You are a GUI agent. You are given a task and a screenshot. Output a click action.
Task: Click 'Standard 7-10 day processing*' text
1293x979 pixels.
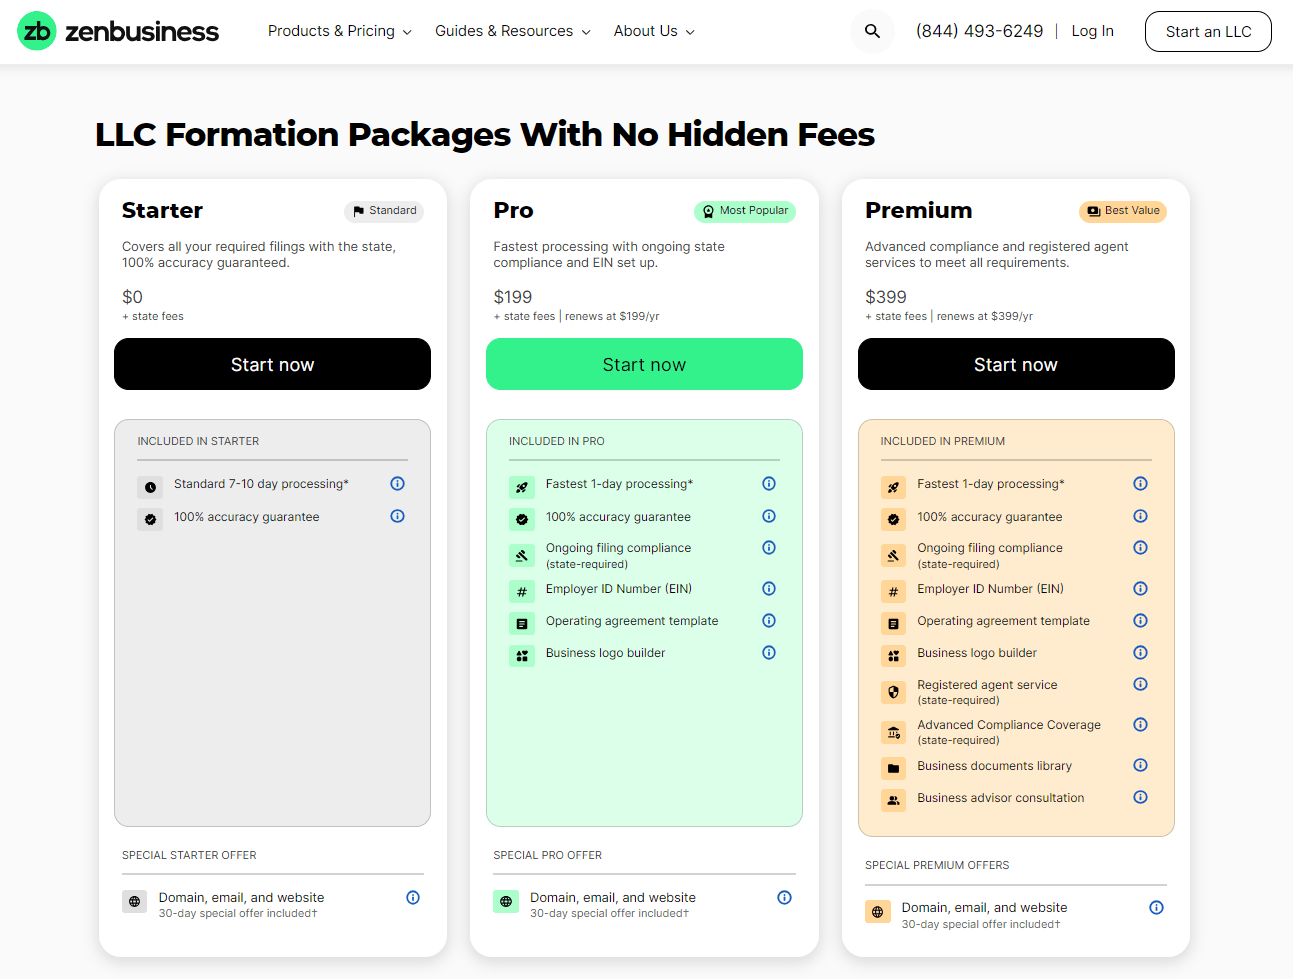tap(261, 484)
